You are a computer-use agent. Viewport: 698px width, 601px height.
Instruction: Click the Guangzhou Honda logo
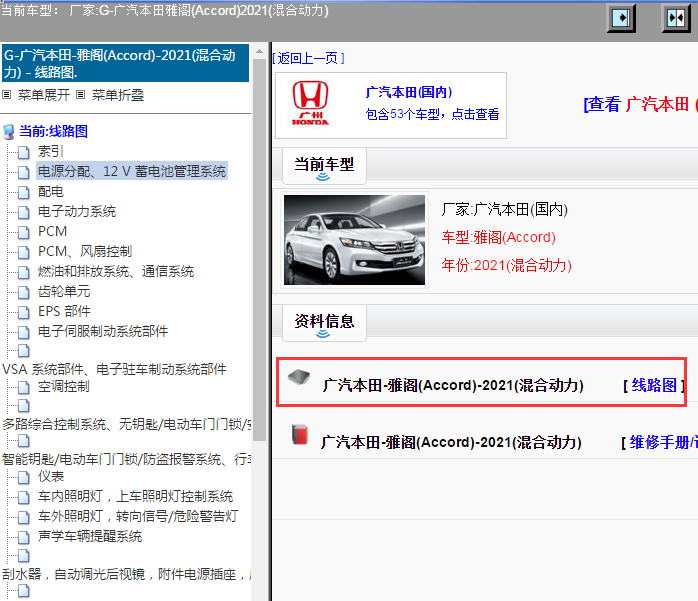click(x=310, y=103)
